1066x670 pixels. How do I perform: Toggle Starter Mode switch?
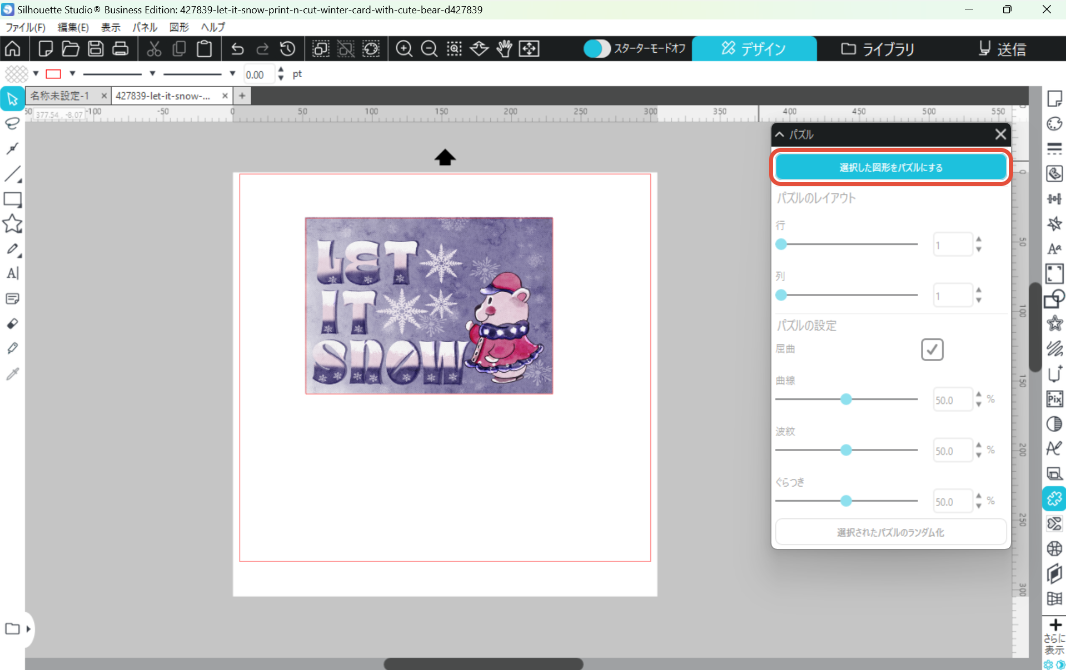click(597, 49)
